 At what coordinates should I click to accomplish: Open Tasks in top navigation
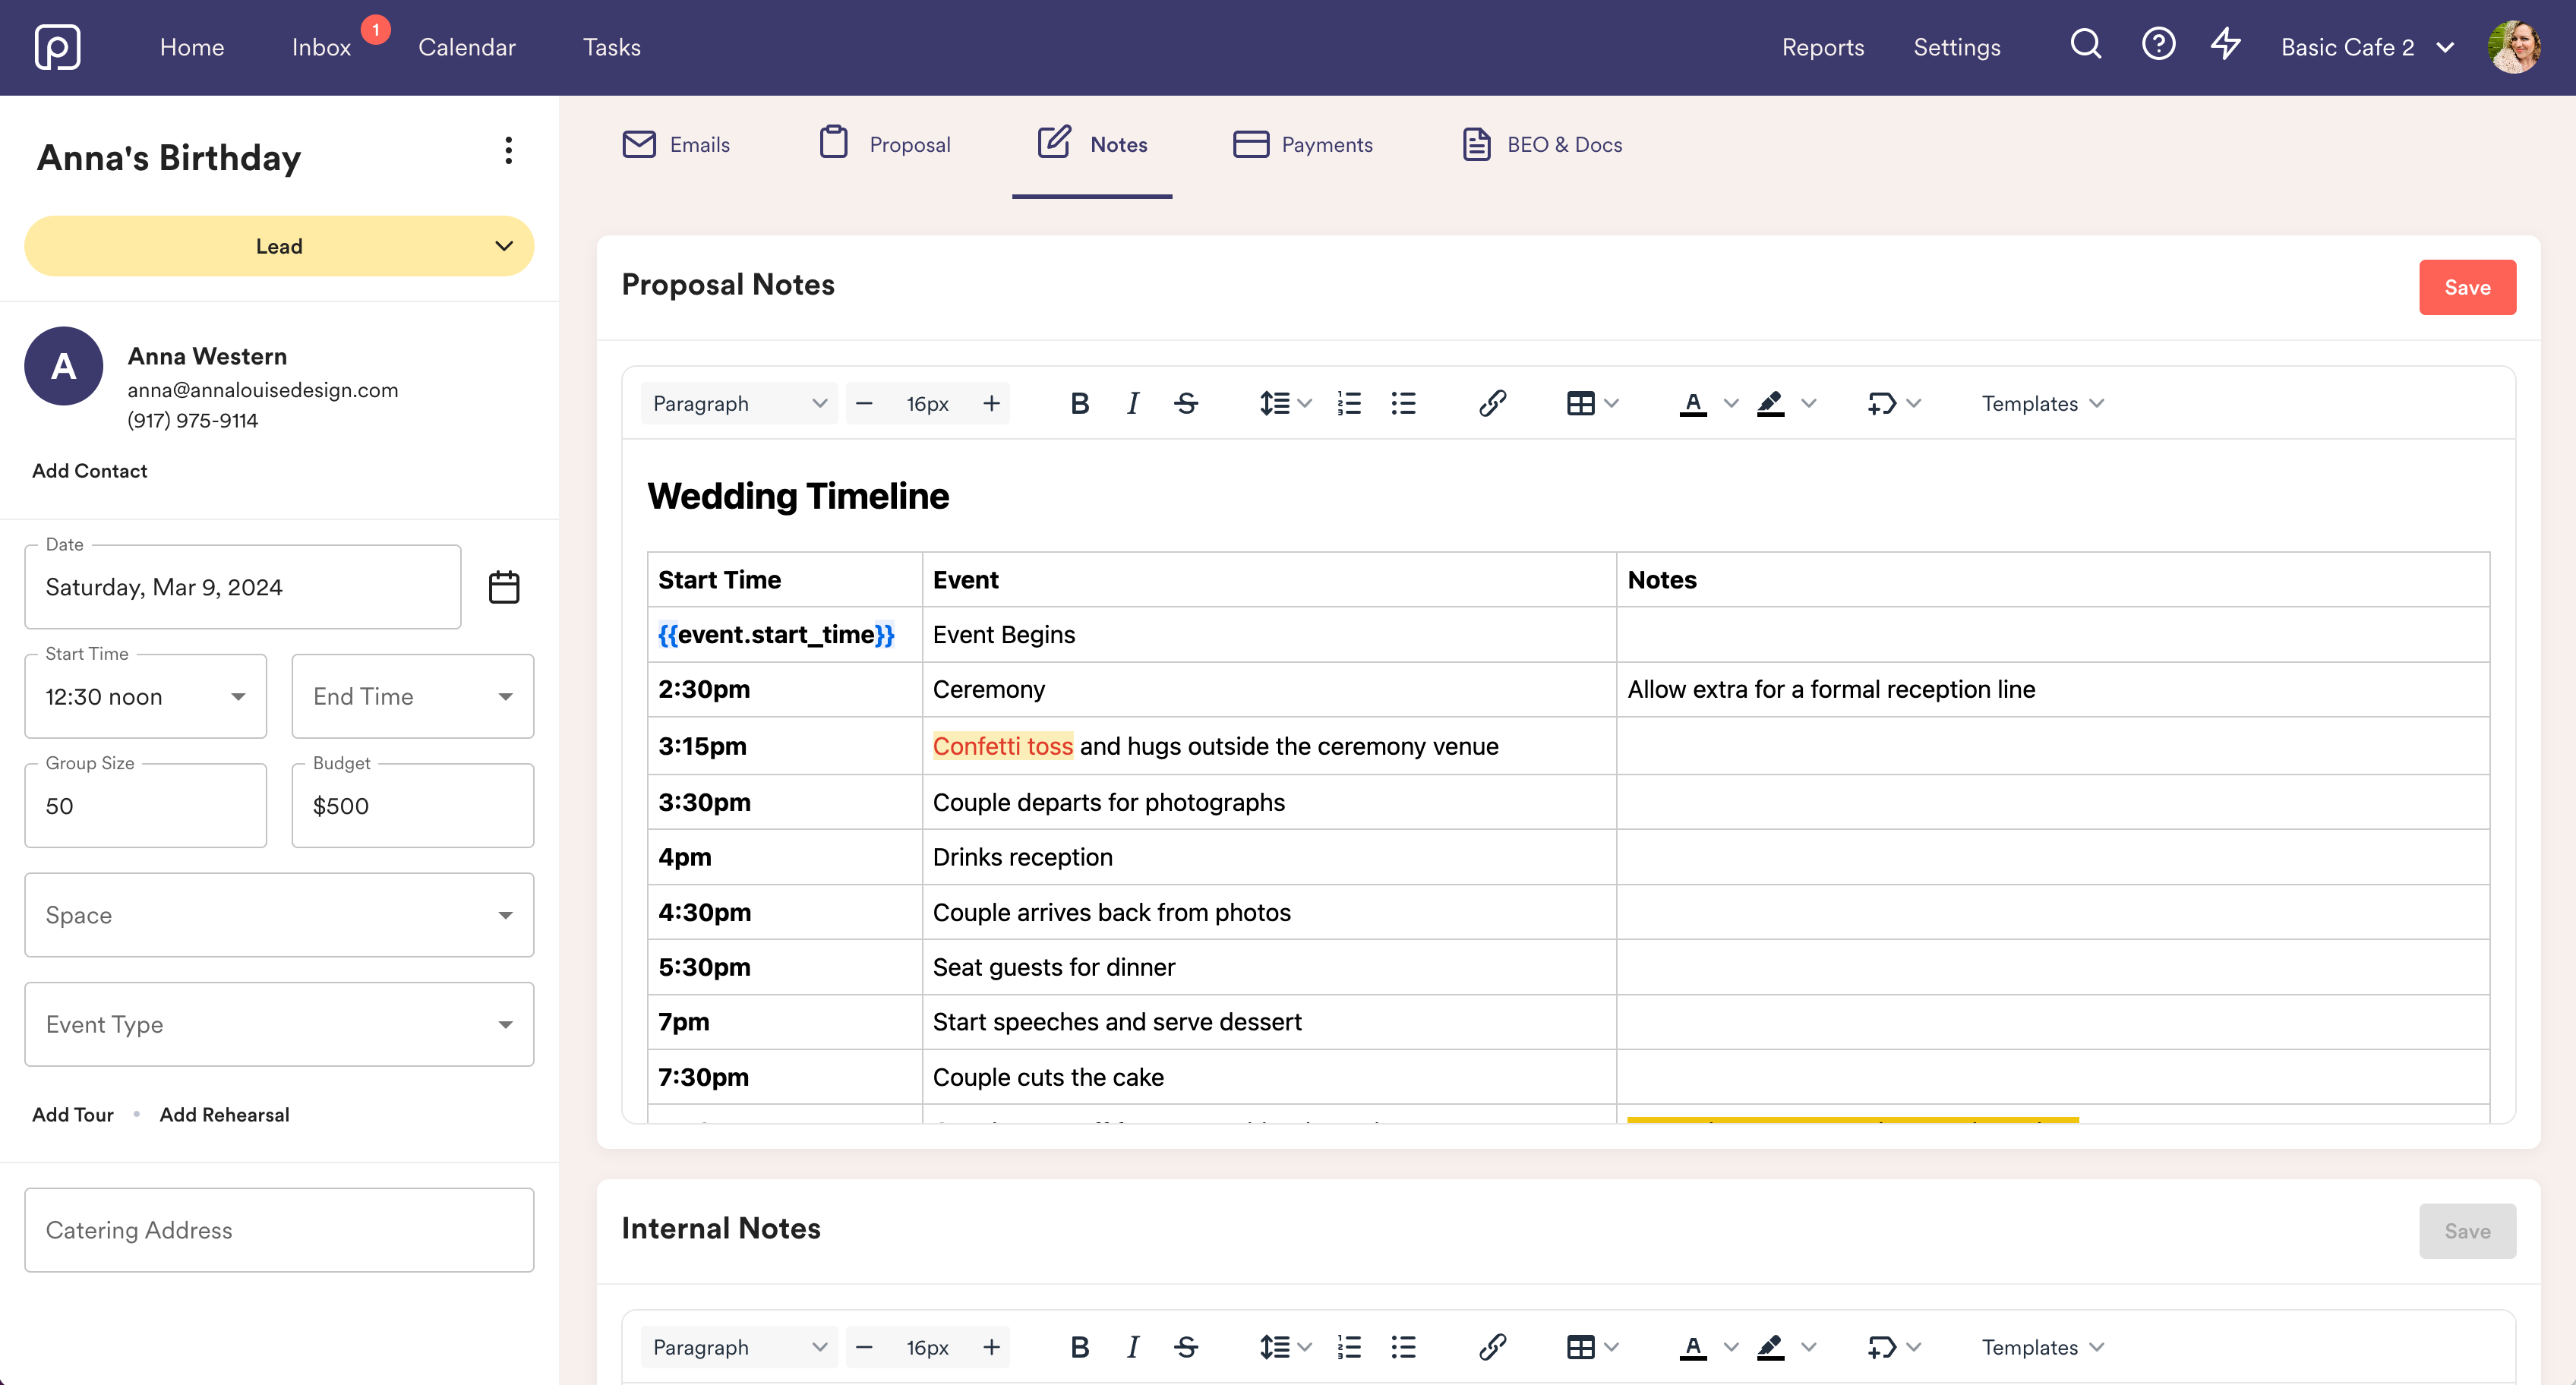point(612,47)
